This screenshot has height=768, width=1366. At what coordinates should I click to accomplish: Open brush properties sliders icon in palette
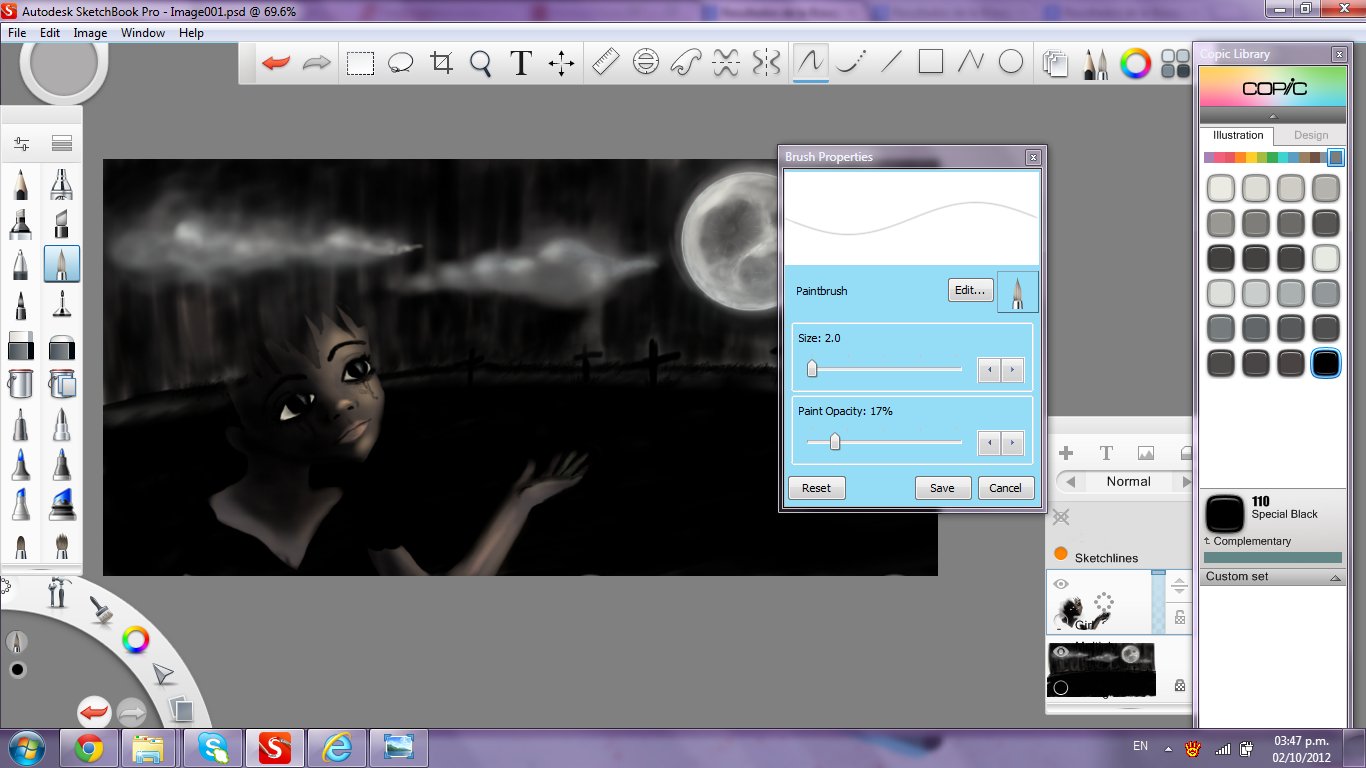click(x=21, y=144)
